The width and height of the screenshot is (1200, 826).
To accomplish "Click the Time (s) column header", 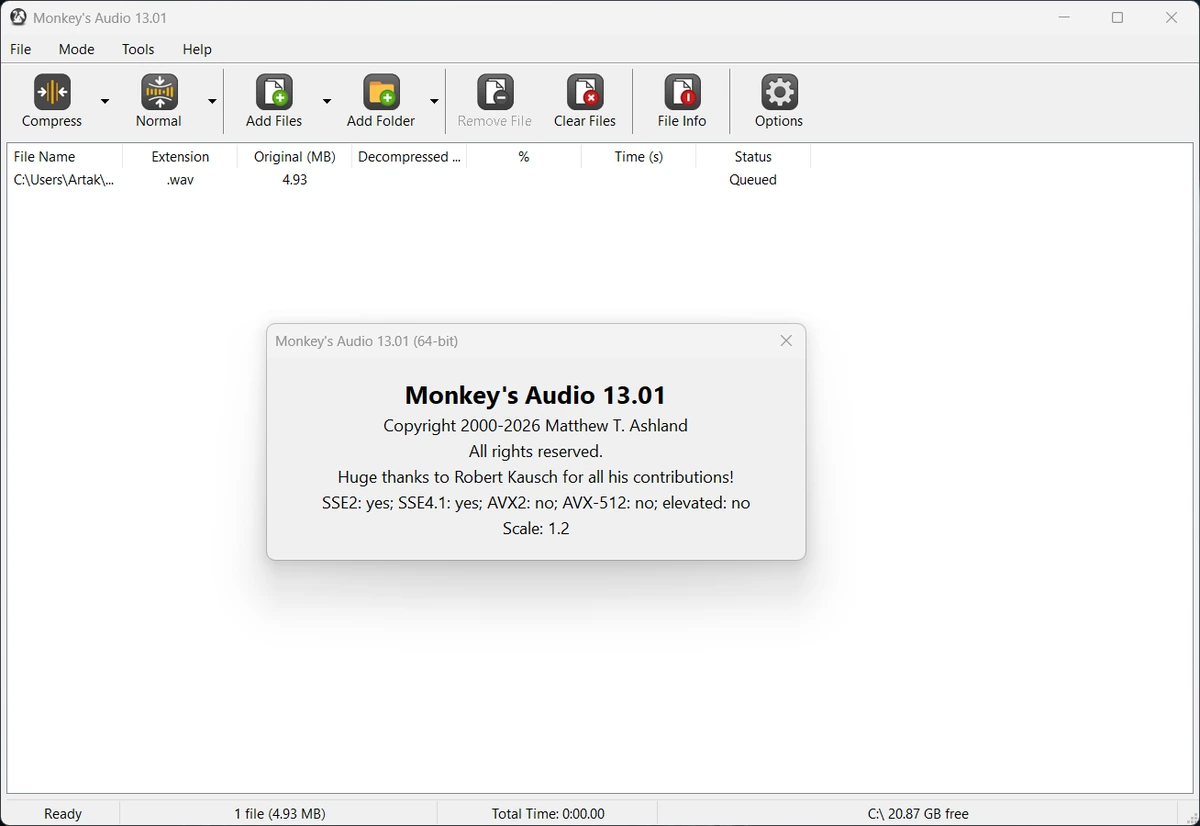I will pos(639,157).
